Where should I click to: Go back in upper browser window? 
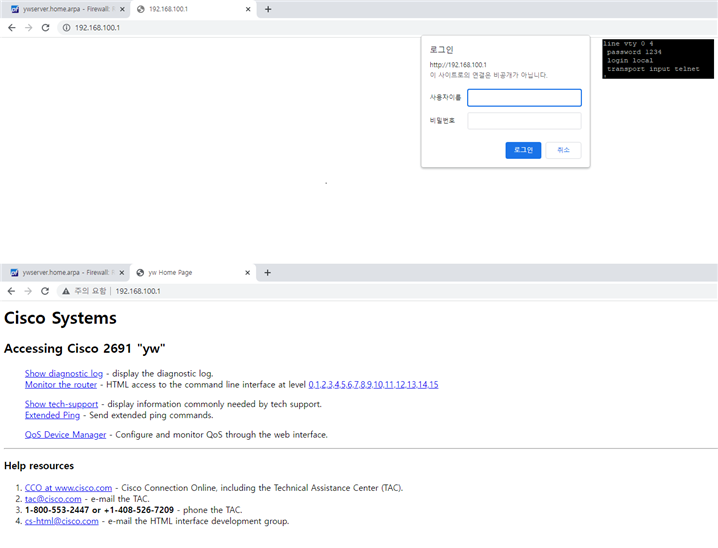[x=12, y=27]
